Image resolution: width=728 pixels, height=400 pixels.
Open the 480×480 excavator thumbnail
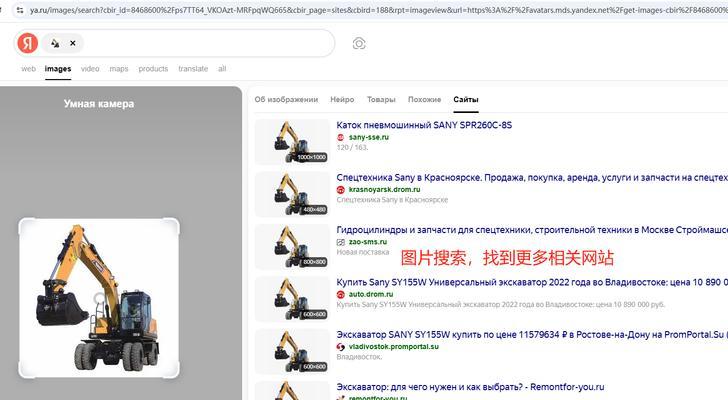pyautogui.click(x=292, y=194)
